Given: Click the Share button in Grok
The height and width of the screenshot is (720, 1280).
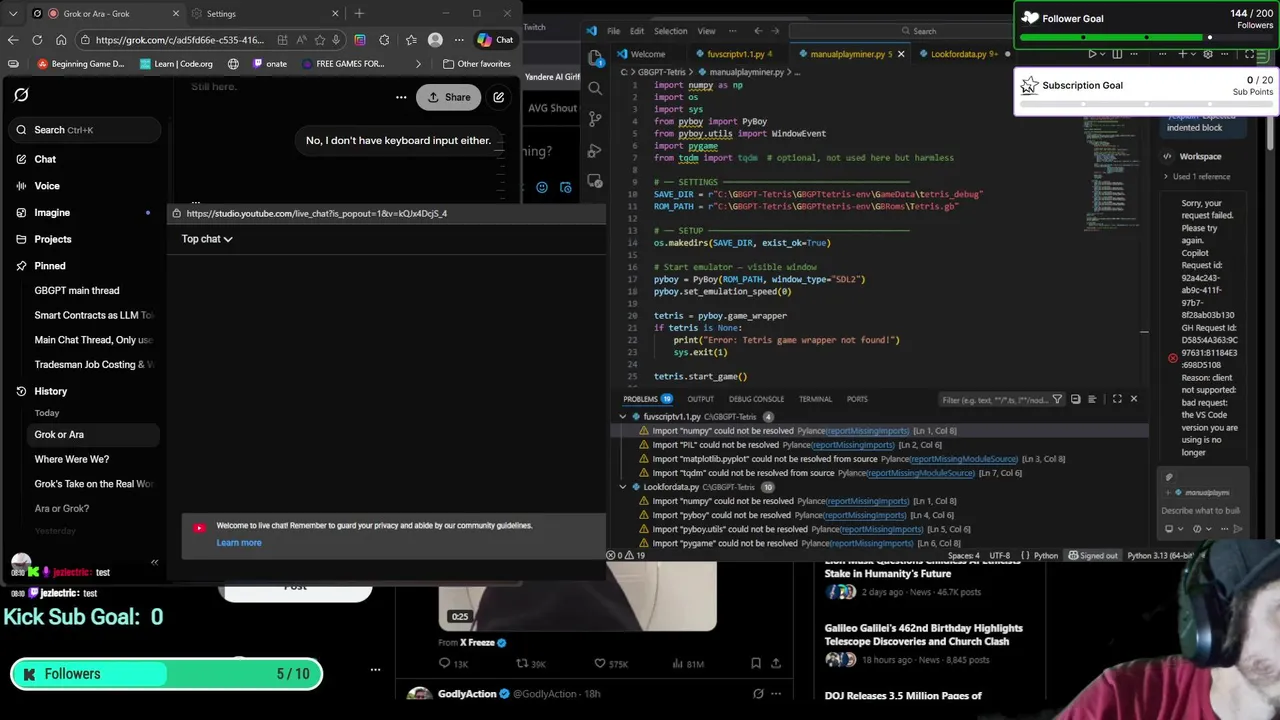Looking at the screenshot, I should click(x=449, y=97).
